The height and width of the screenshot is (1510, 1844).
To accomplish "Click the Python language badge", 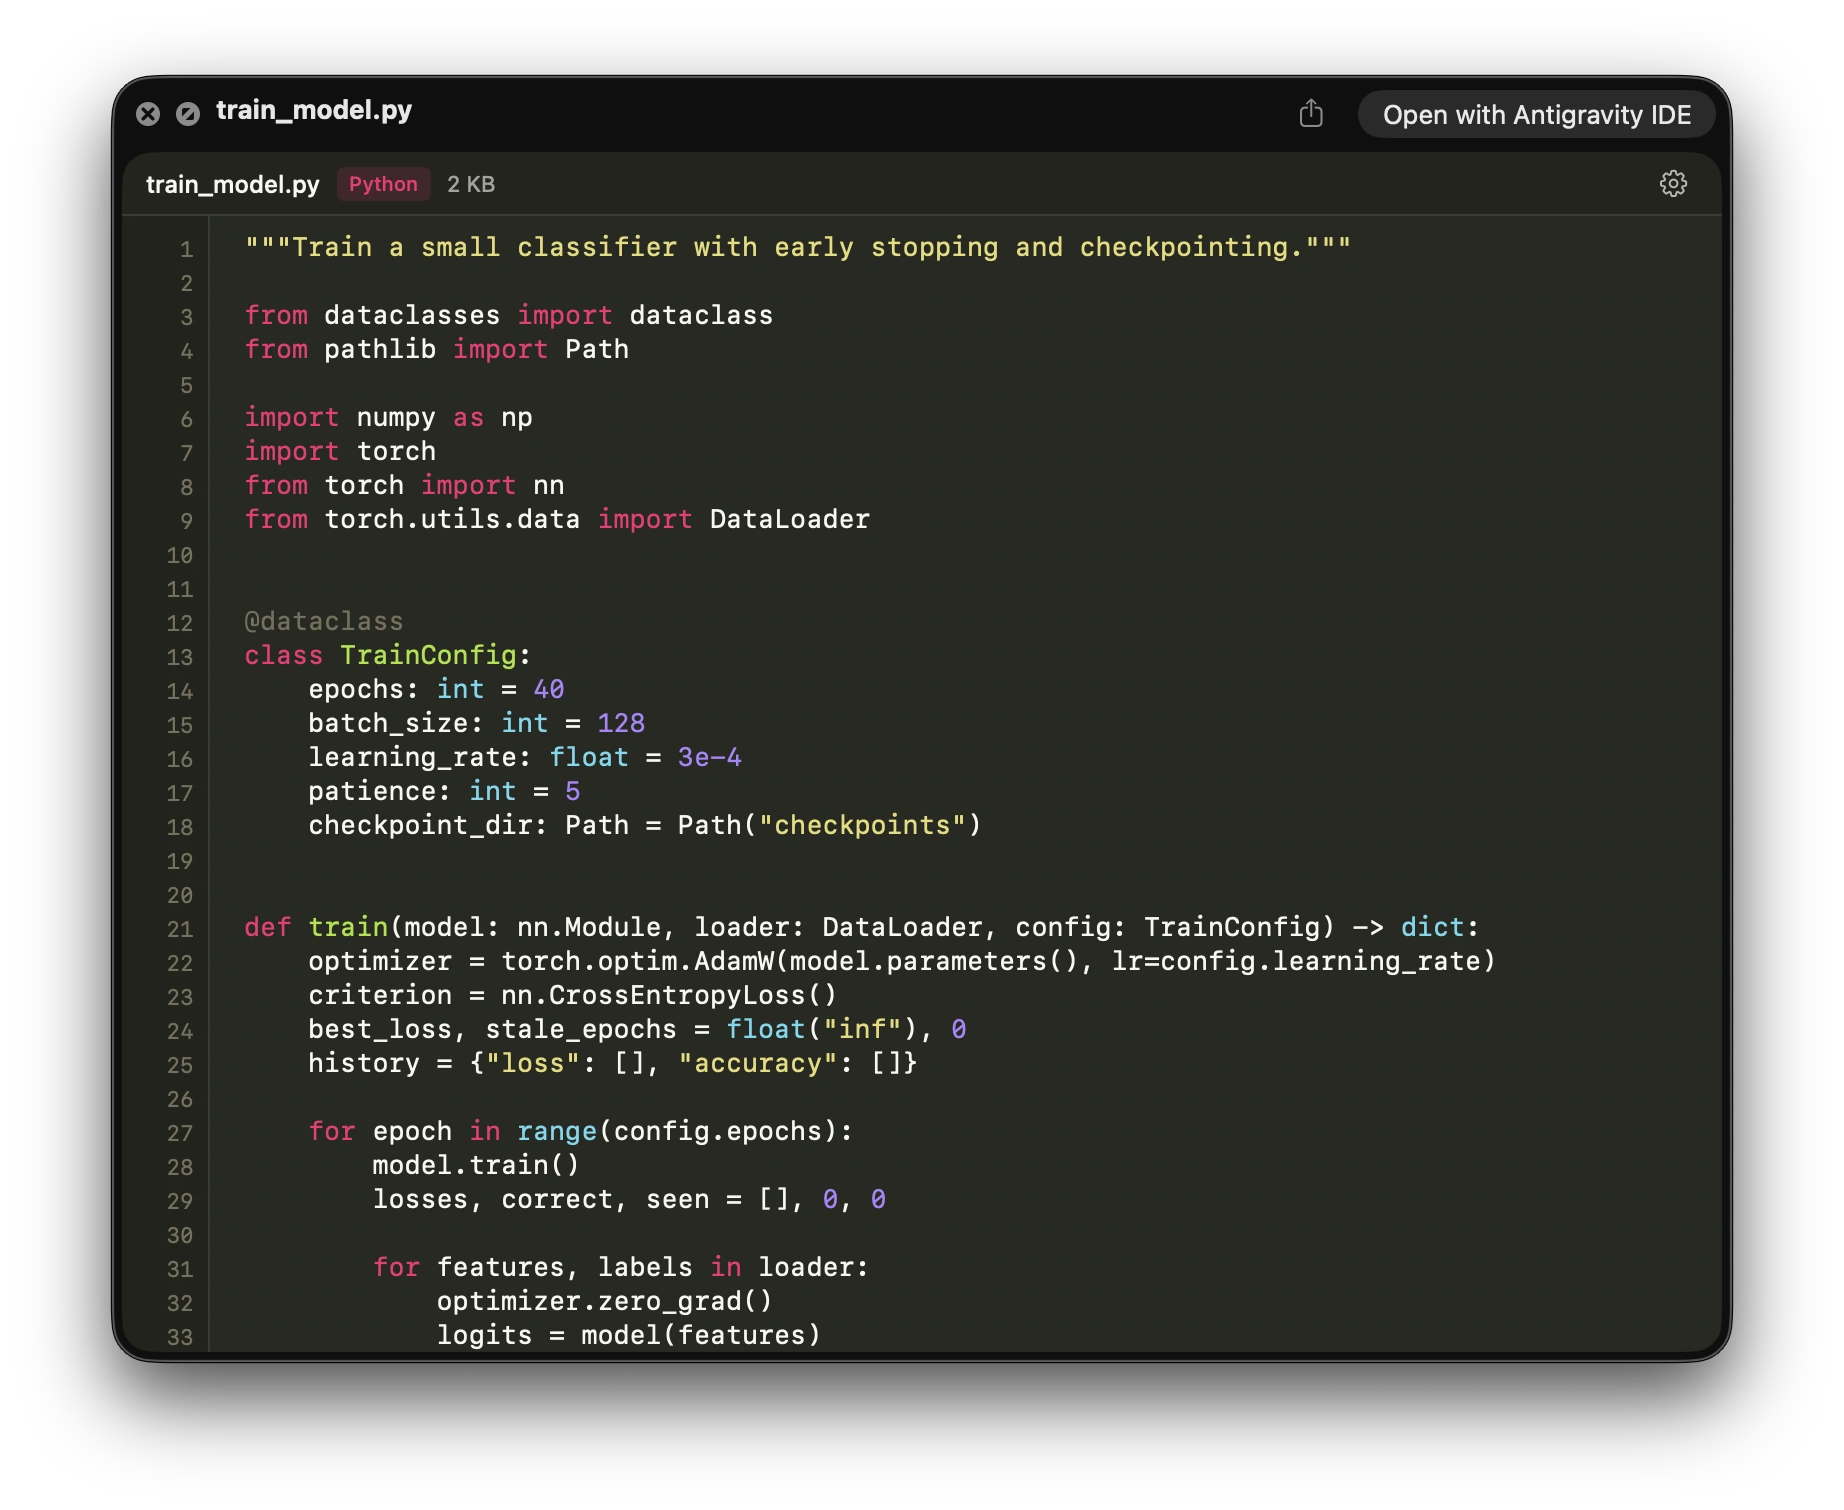I will pos(383,184).
